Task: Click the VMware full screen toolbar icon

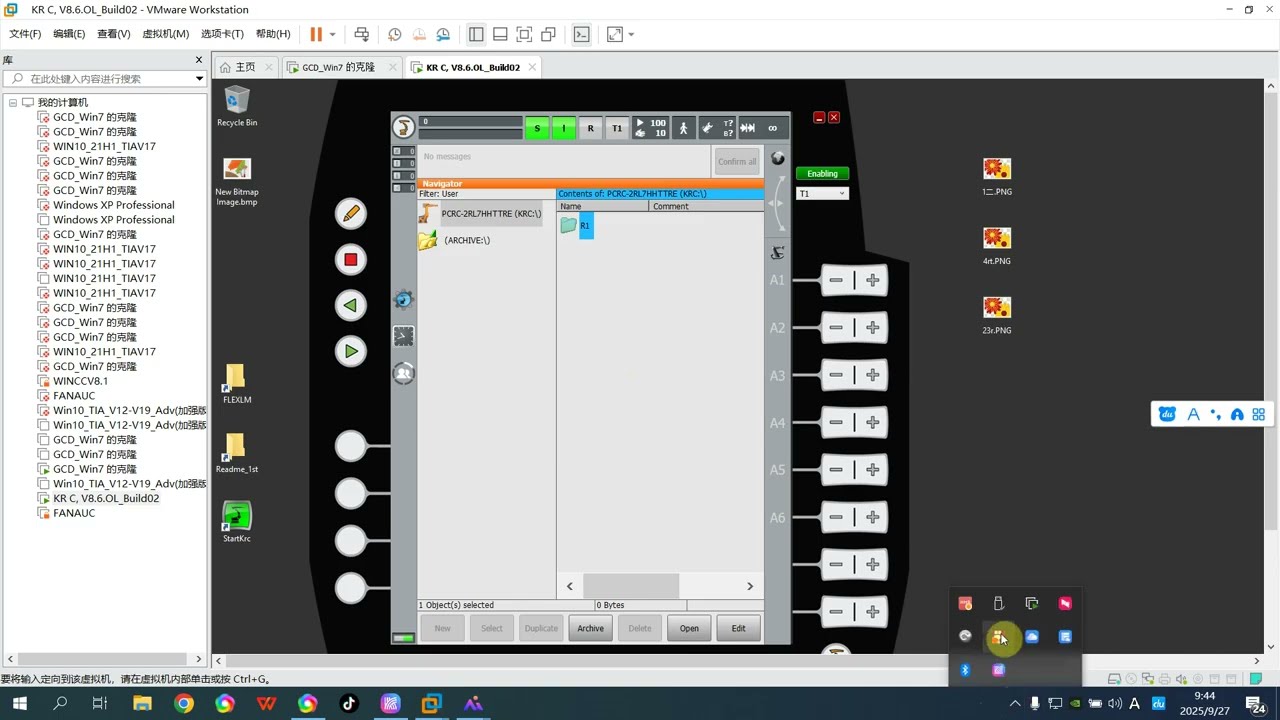Action: coord(524,34)
